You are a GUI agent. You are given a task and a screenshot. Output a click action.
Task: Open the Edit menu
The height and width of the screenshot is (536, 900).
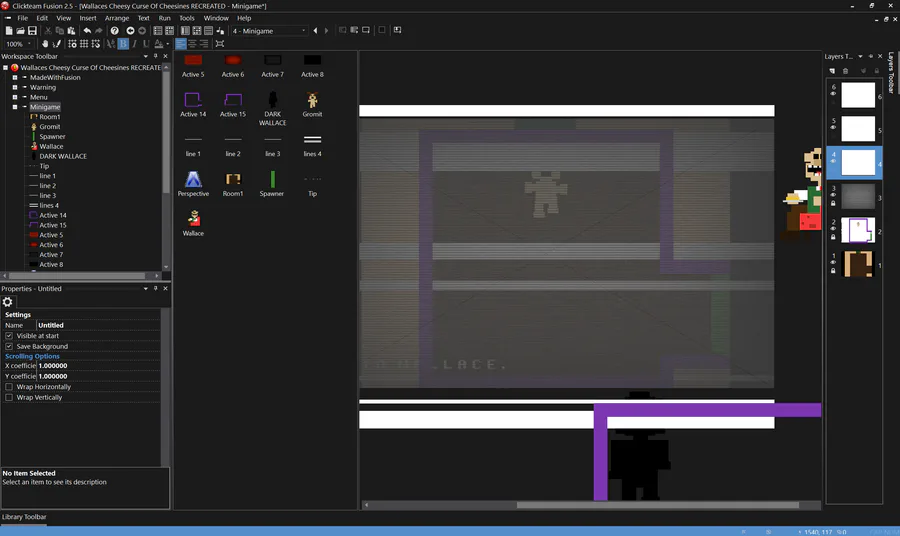click(42, 18)
